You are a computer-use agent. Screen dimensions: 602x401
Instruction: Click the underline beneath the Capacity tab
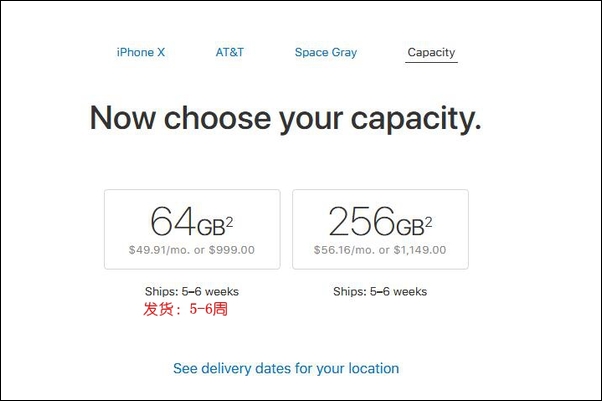431,62
